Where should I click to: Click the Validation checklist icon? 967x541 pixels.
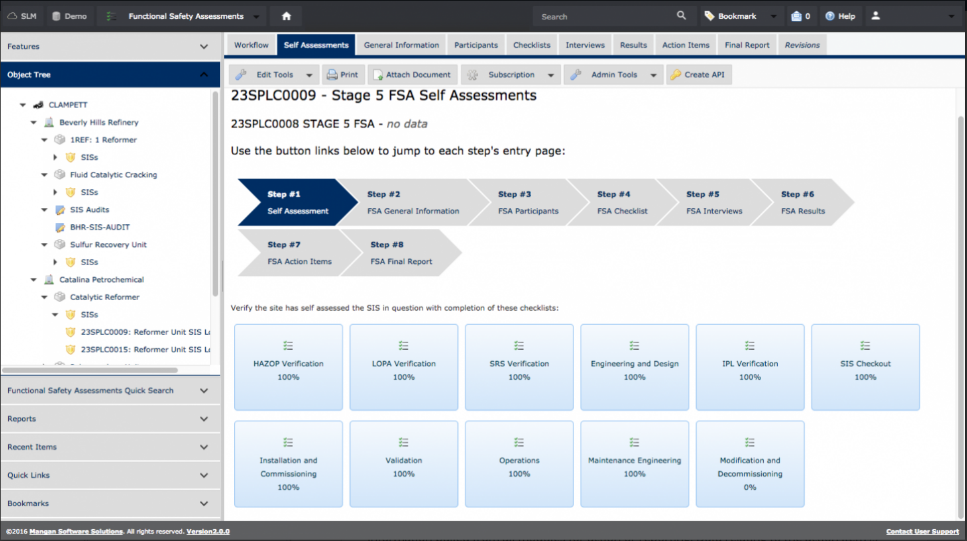pos(403,442)
